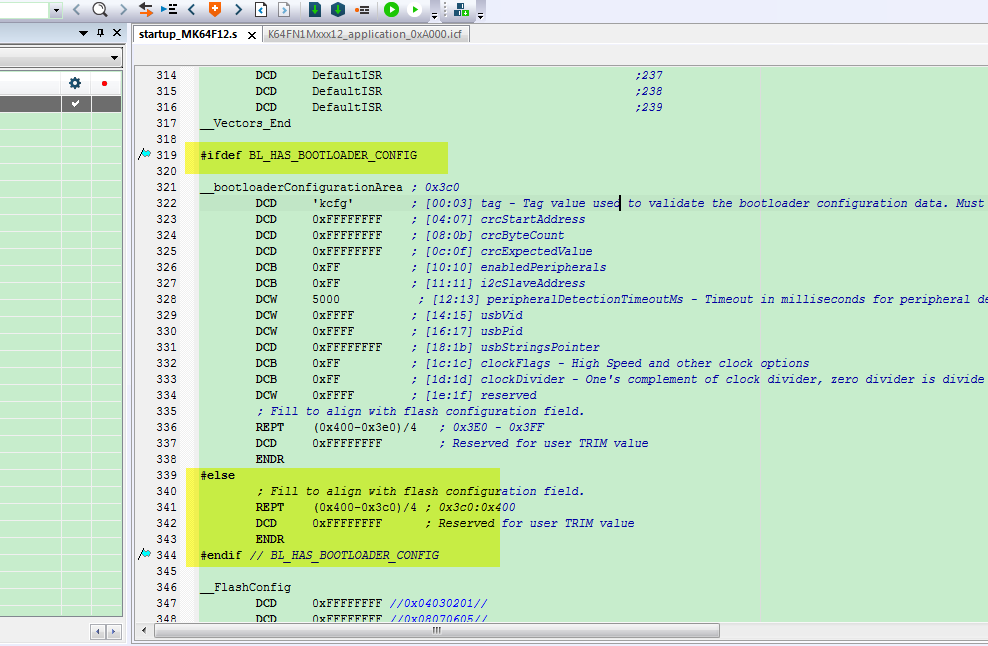Run Make on the project
The image size is (988, 646).
tap(338, 9)
